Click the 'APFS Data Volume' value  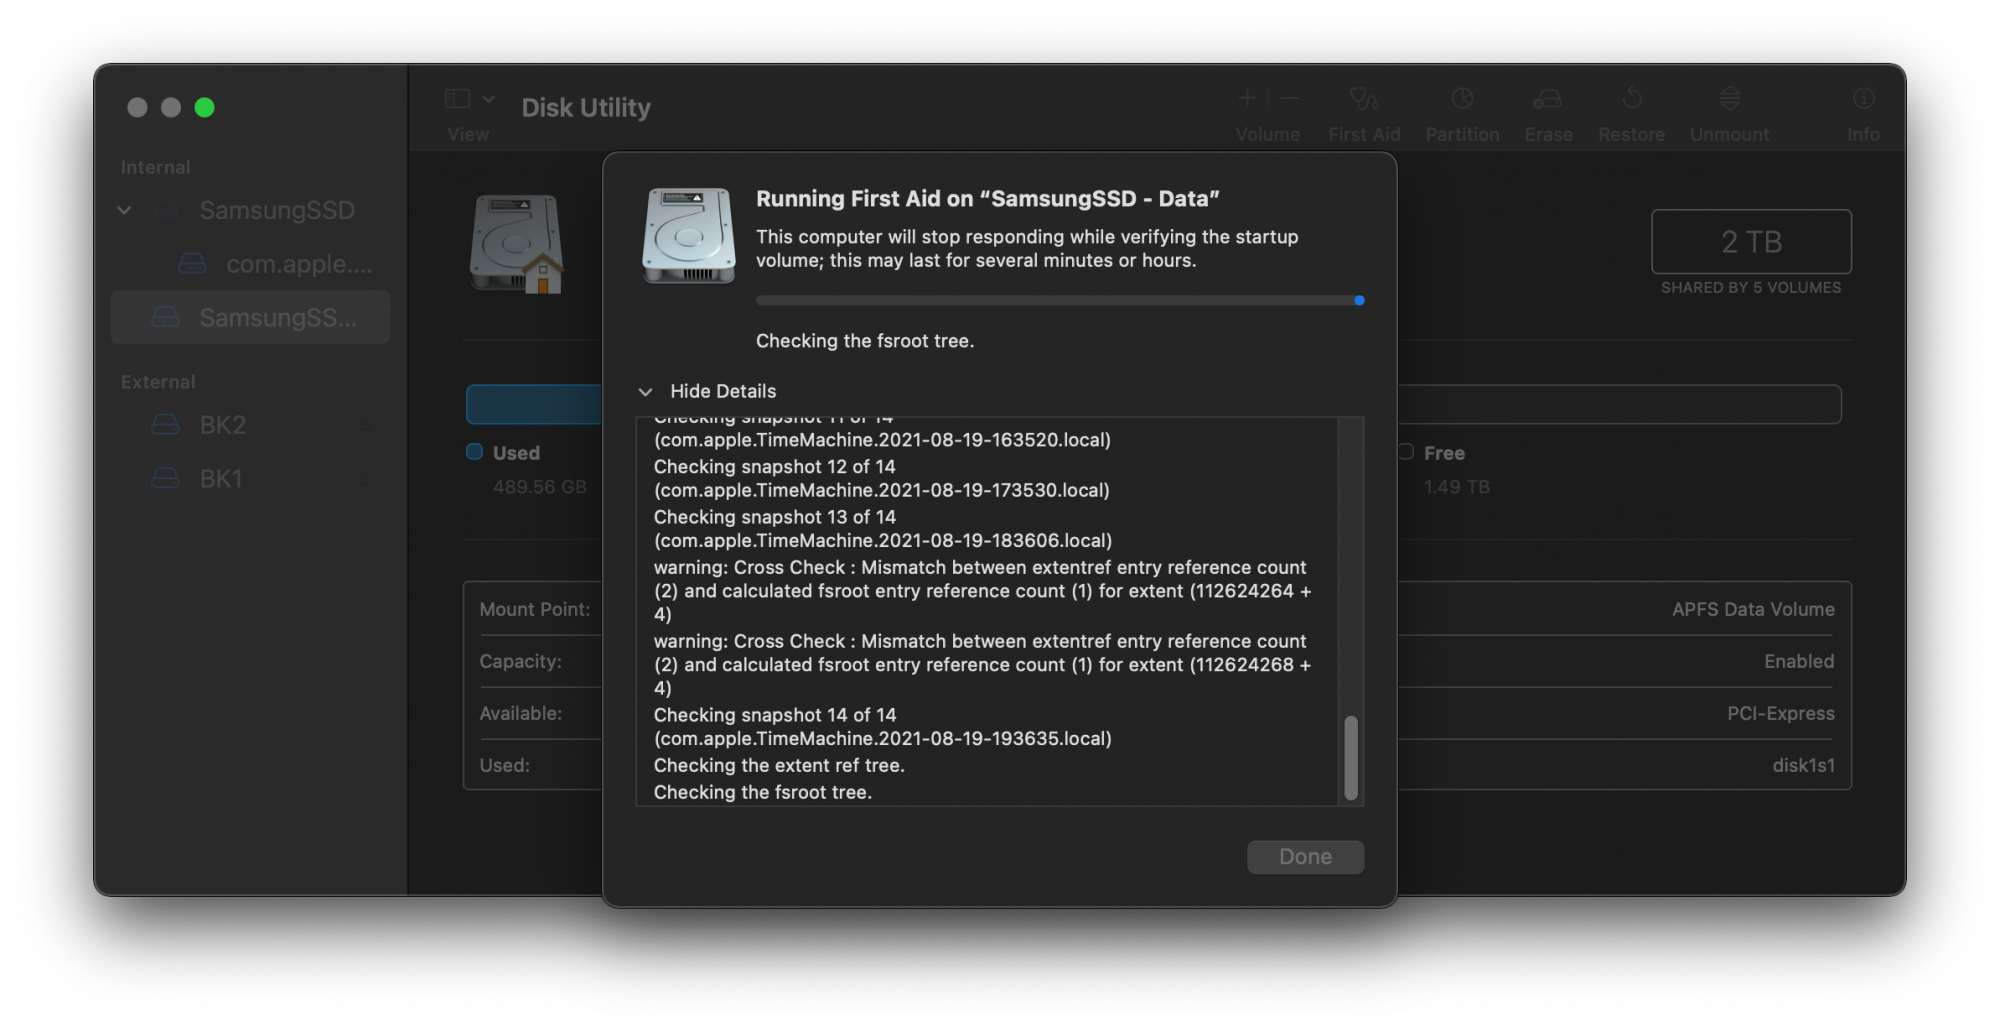1753,609
